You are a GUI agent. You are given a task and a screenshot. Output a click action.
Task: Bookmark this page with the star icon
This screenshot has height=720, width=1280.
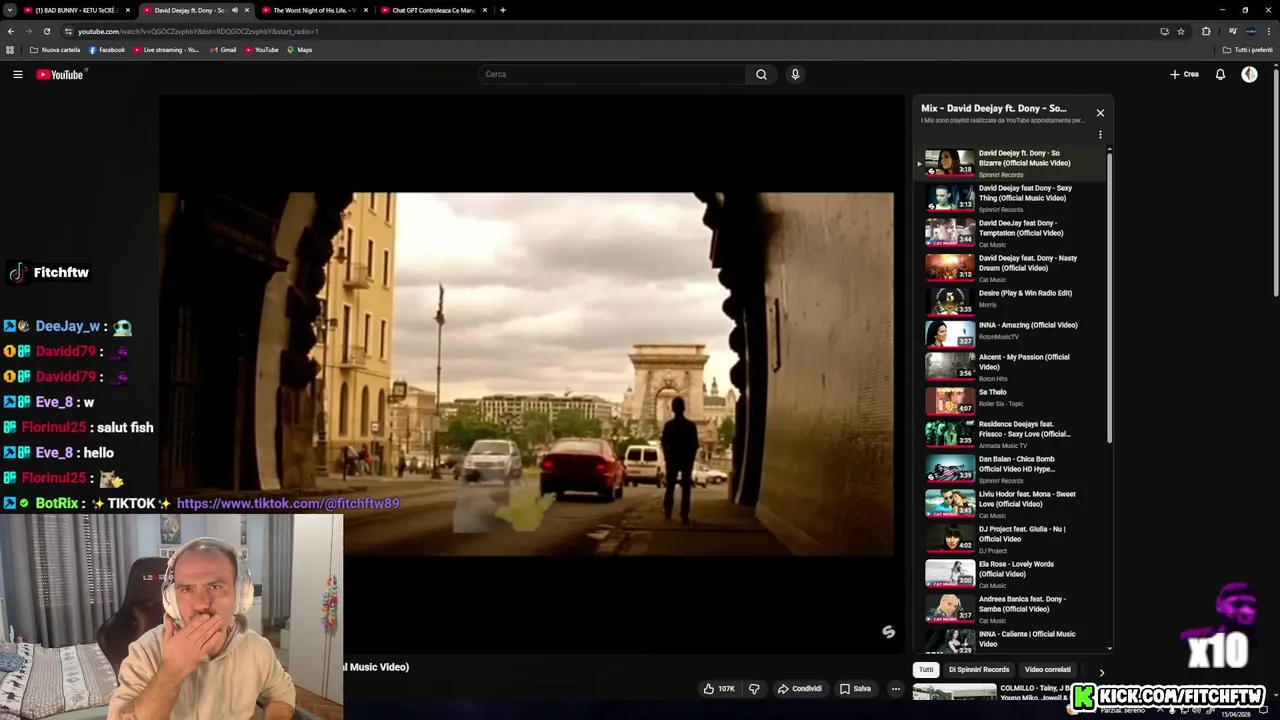tap(1181, 31)
